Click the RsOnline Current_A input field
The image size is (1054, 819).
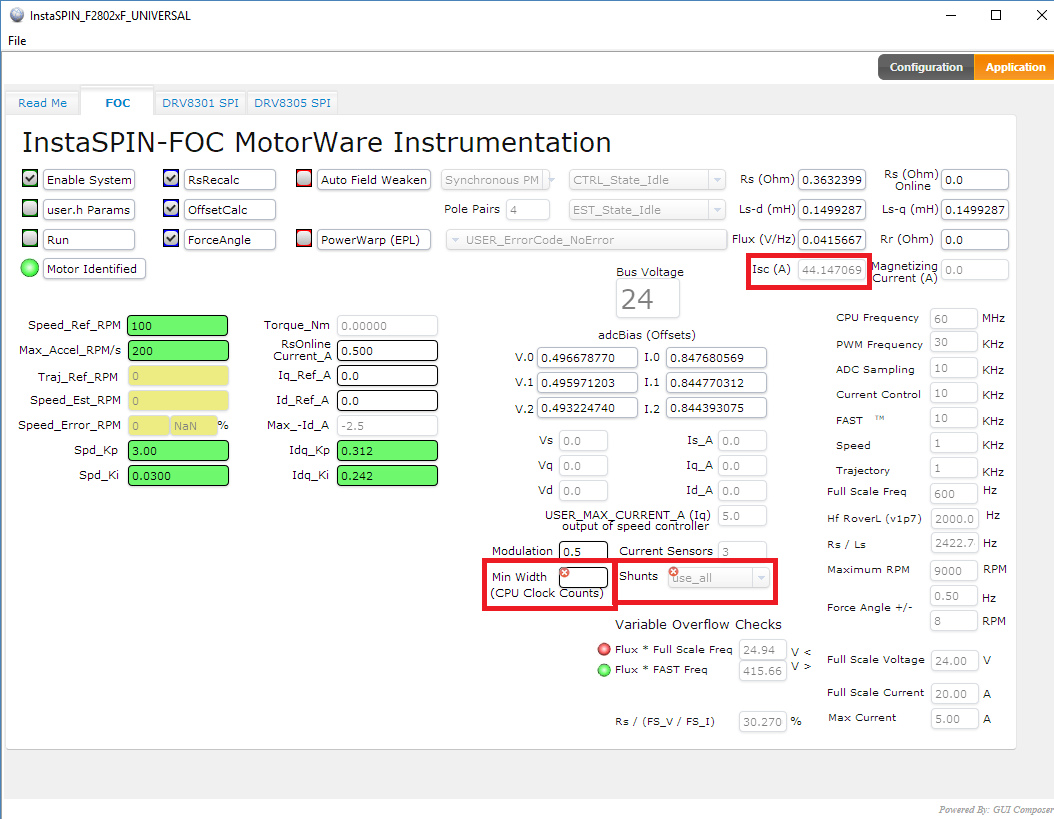[387, 350]
